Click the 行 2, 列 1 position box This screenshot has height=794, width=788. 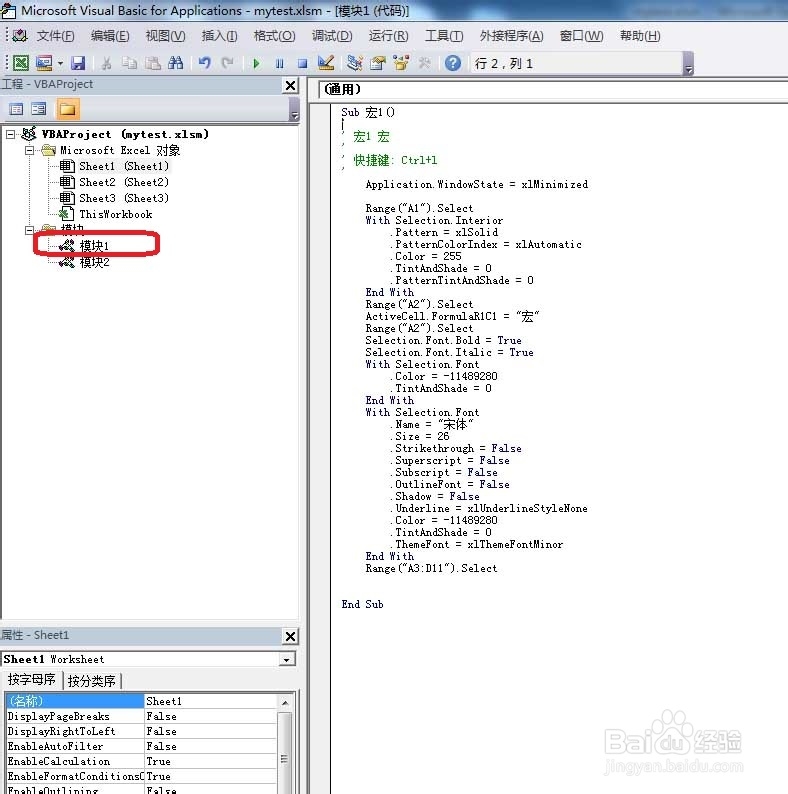576,63
